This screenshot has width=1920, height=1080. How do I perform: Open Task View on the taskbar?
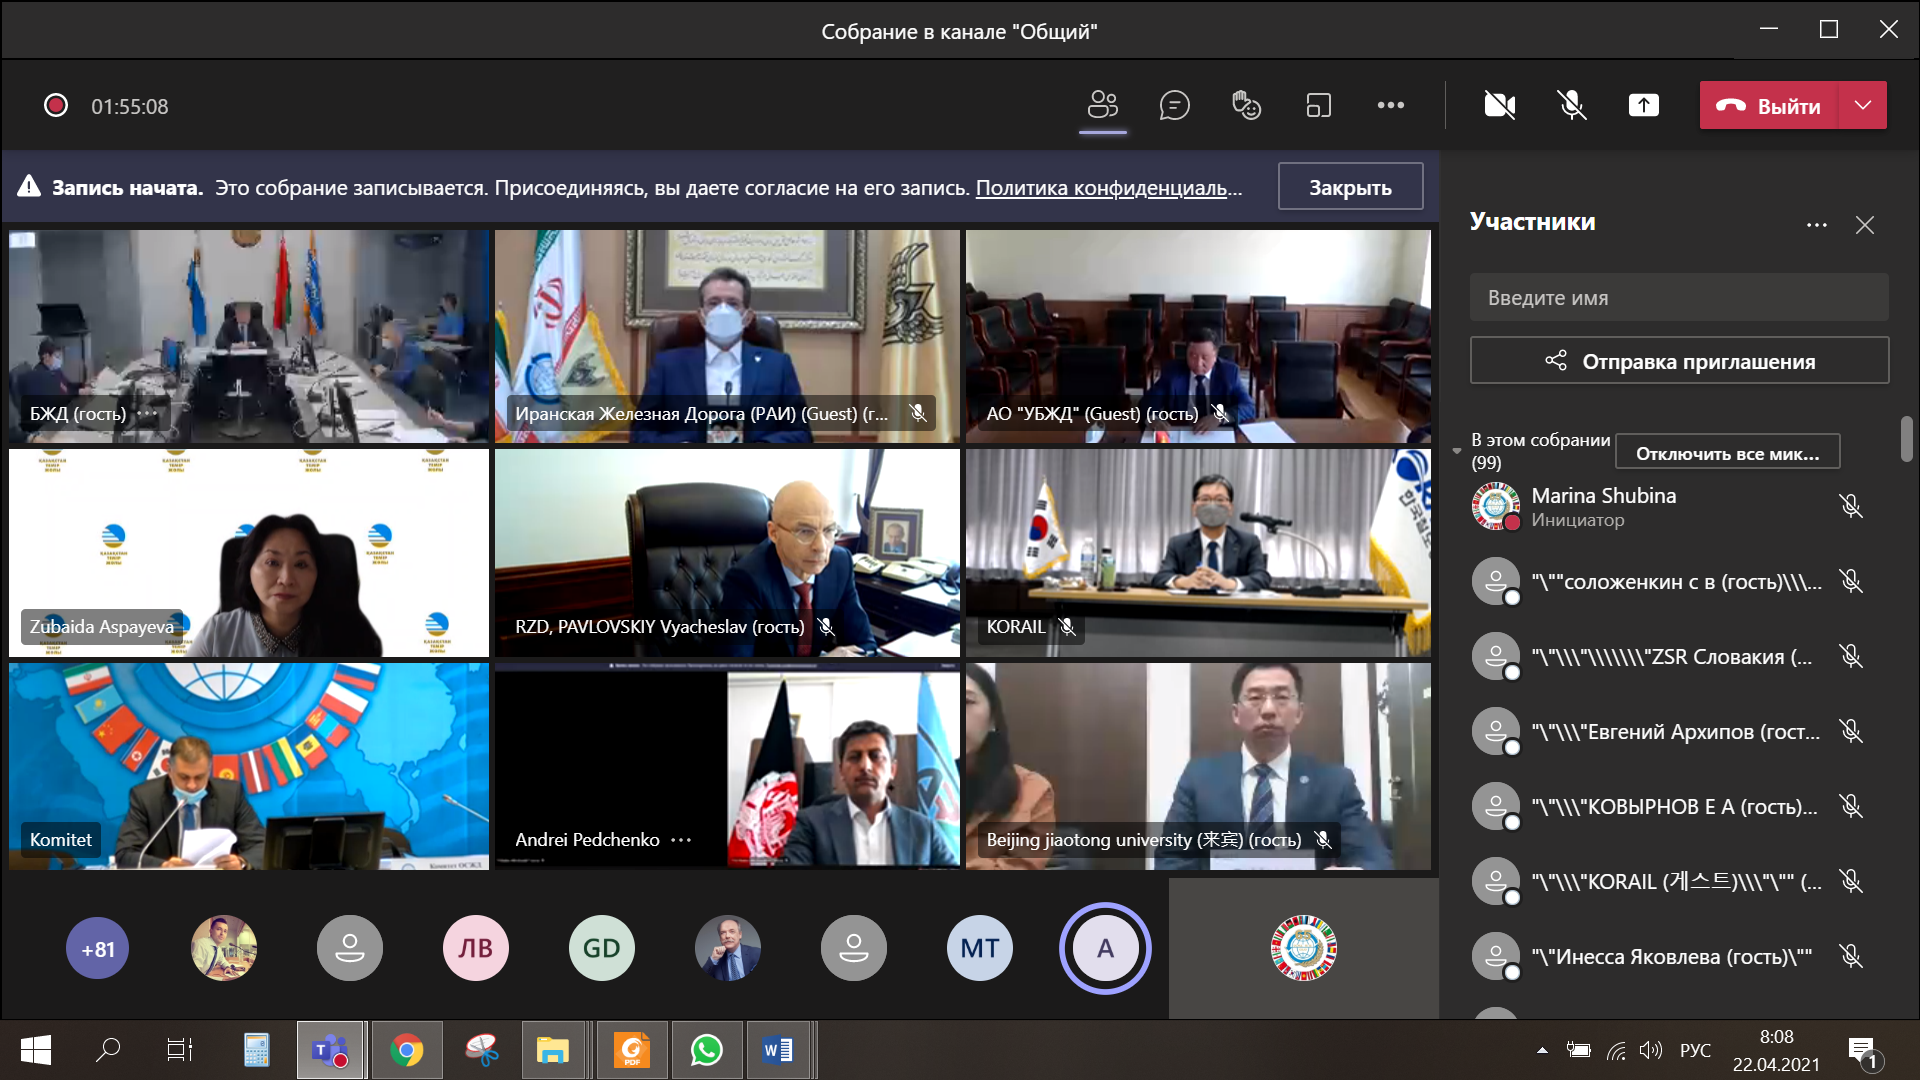[180, 1050]
